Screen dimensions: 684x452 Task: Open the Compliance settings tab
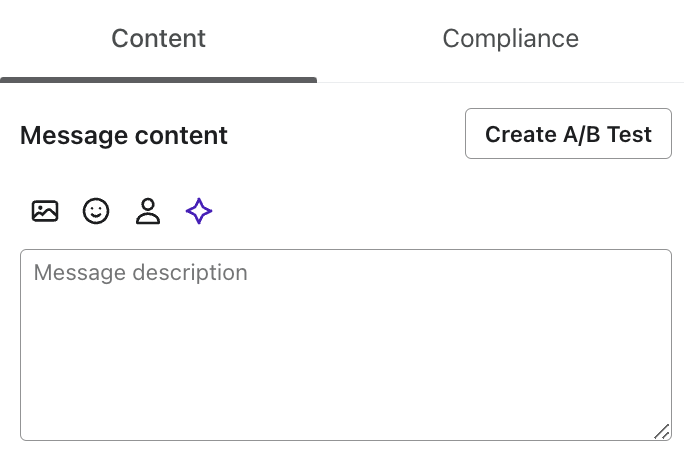510,39
